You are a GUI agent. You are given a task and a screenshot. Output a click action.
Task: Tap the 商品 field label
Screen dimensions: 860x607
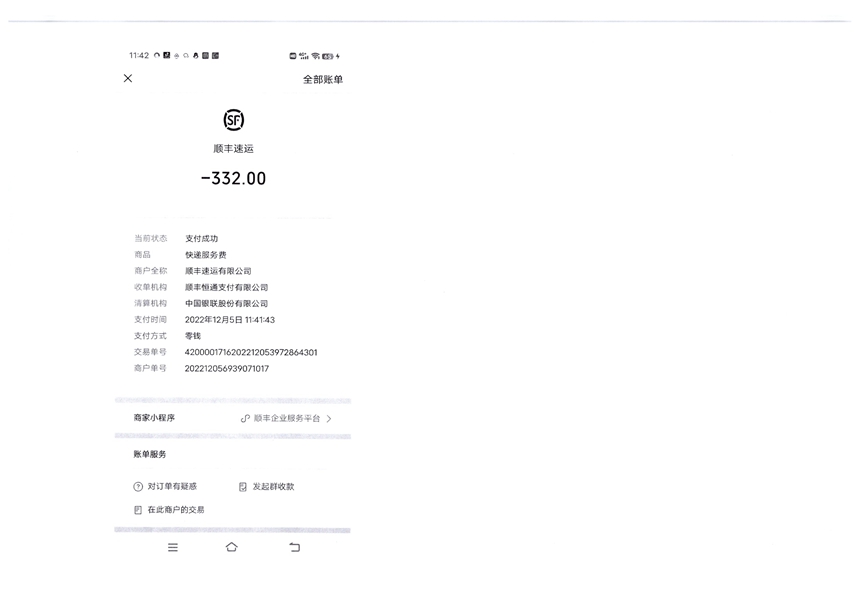[x=143, y=254]
